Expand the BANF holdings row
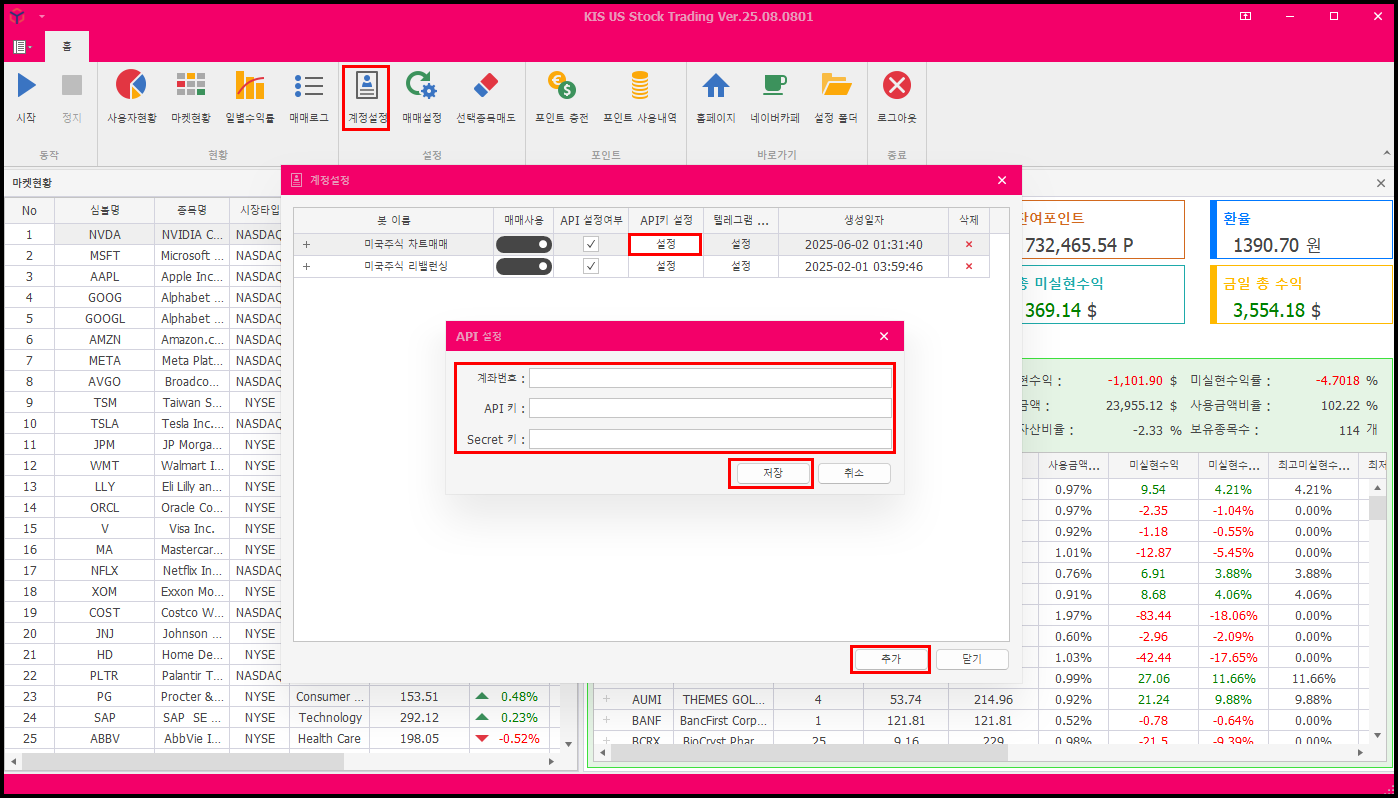 [x=605, y=720]
